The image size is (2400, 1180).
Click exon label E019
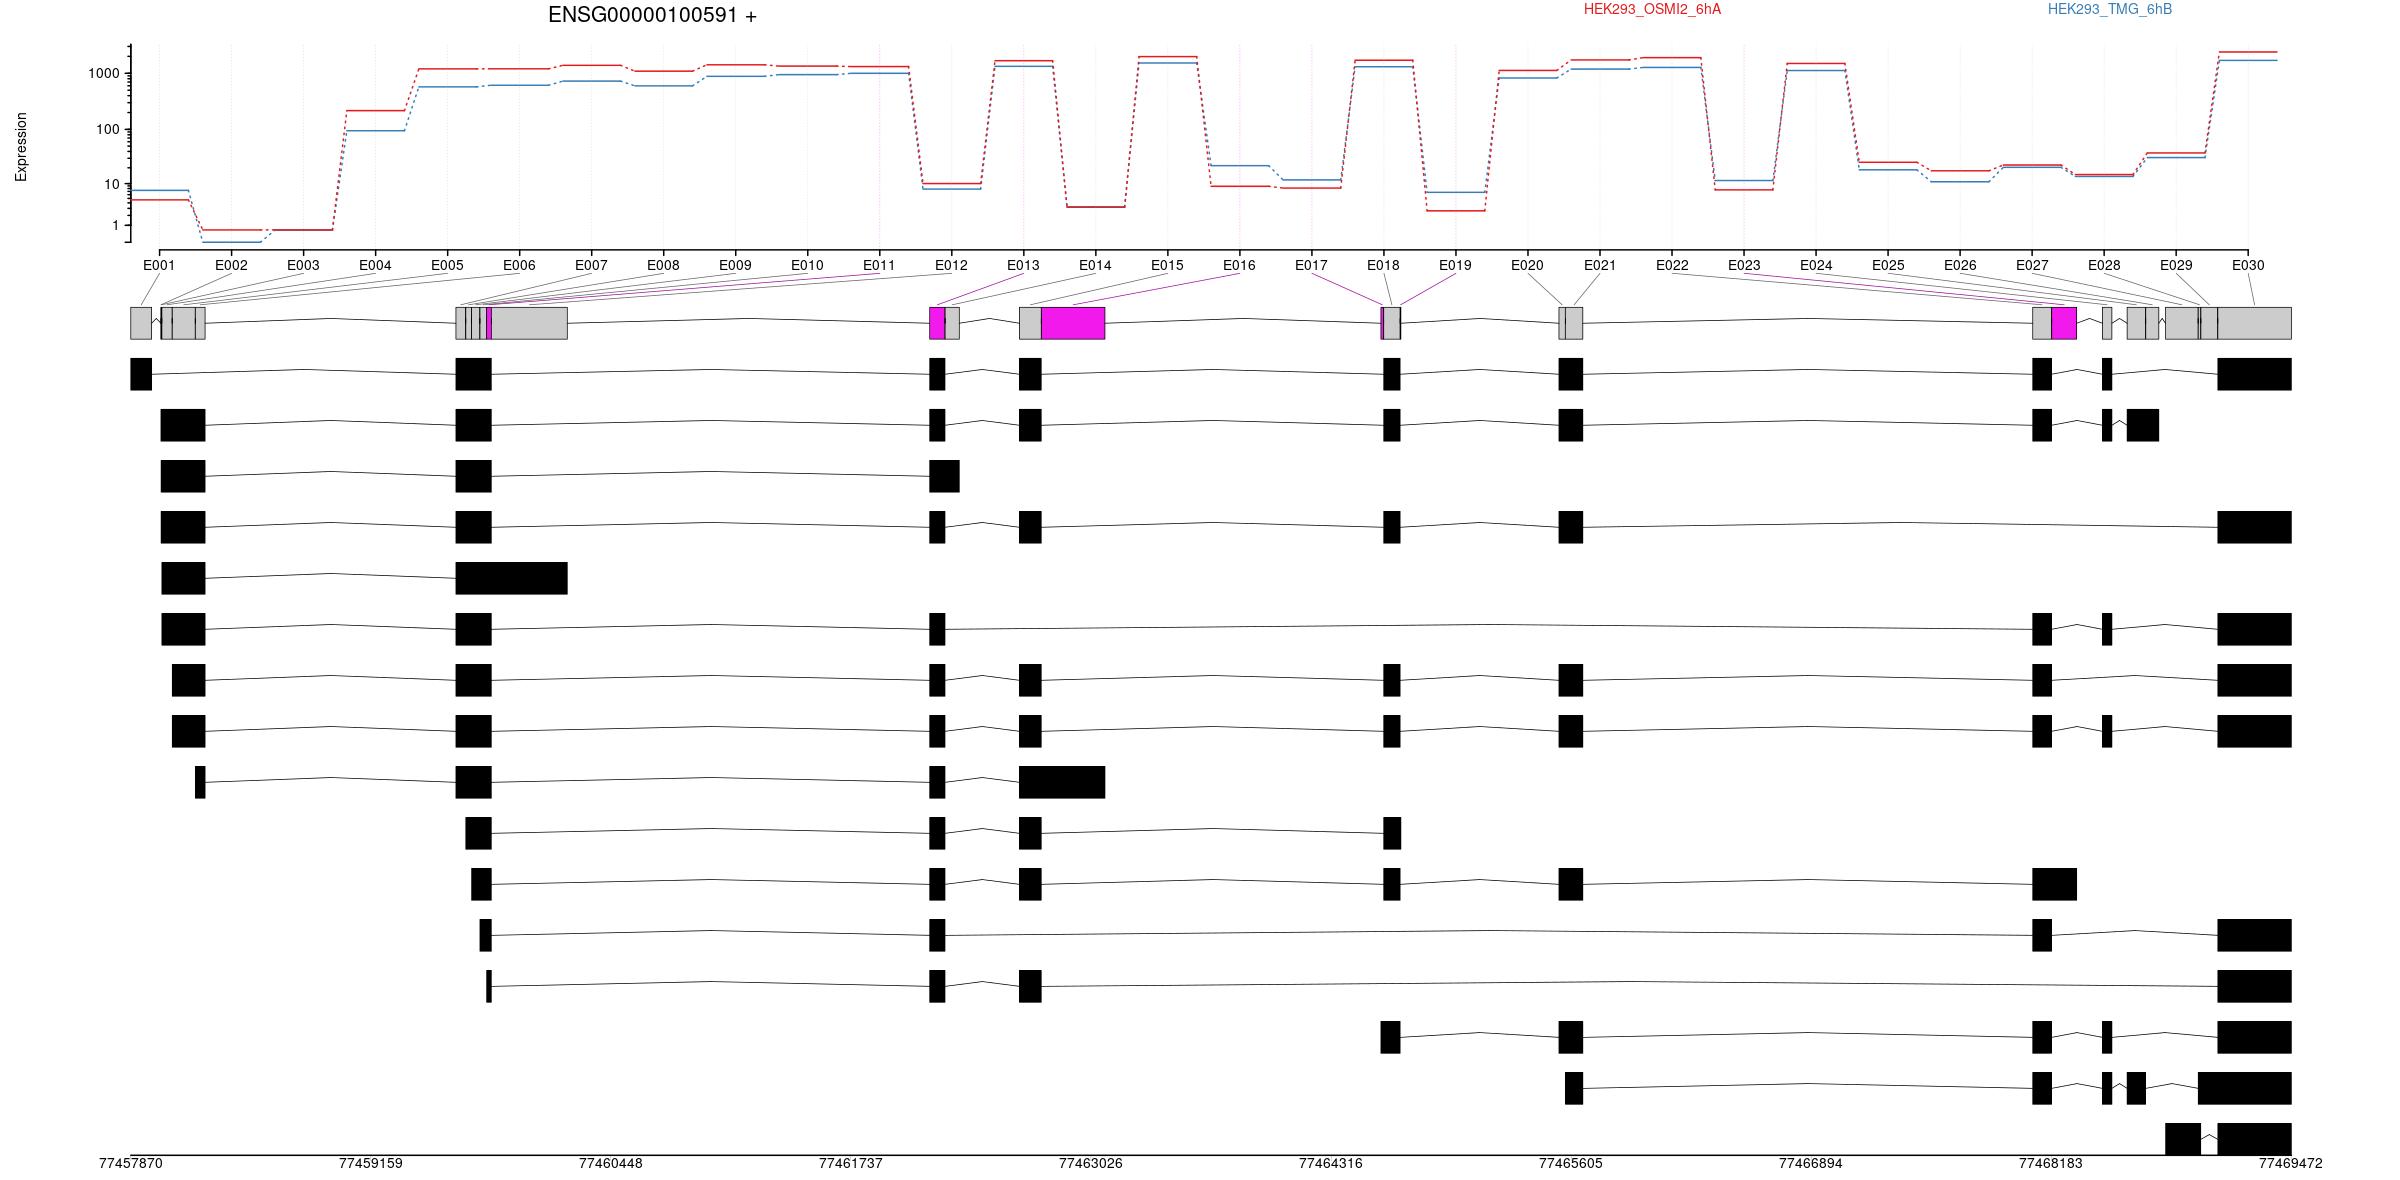1455,265
